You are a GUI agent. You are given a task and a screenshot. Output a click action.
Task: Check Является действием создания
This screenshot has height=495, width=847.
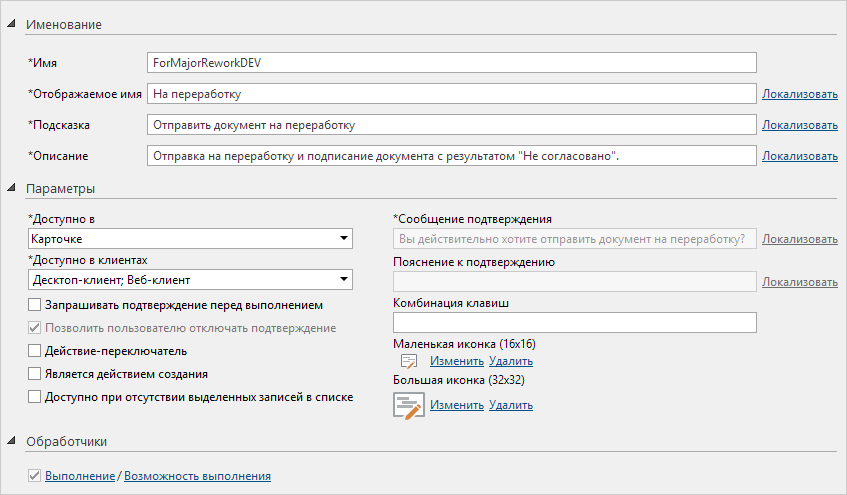click(35, 374)
